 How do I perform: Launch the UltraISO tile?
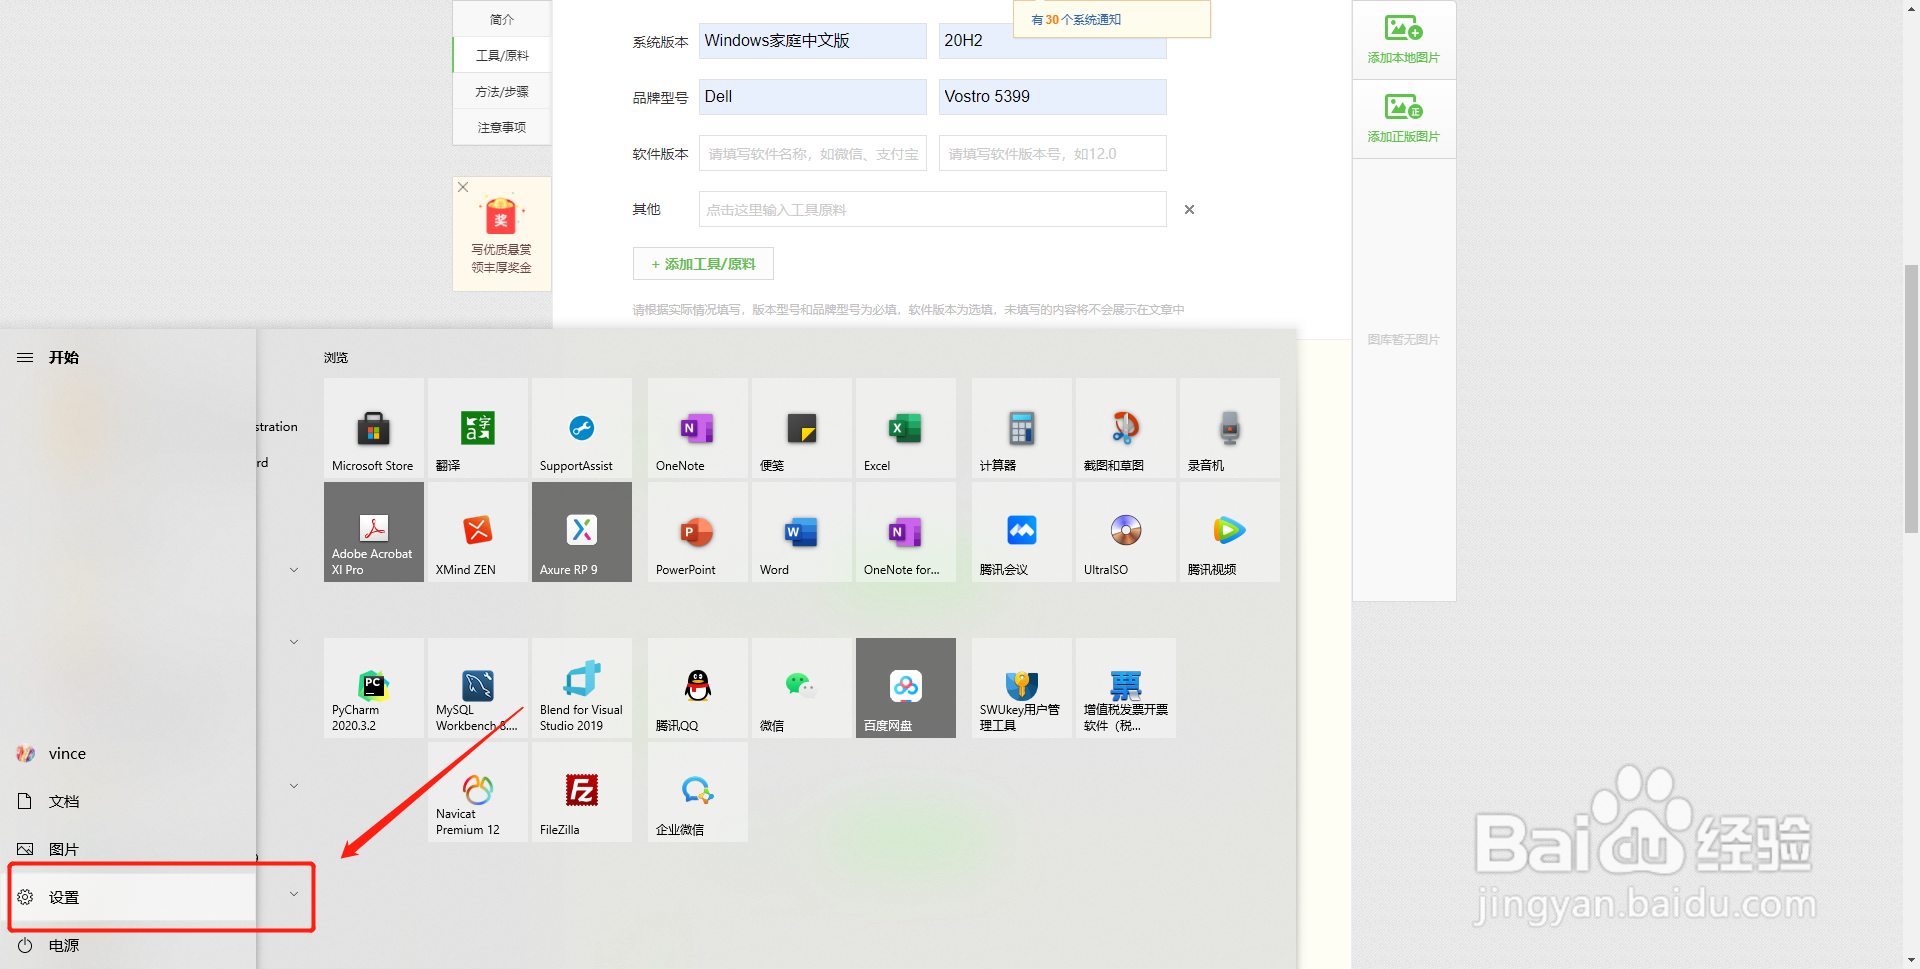tap(1125, 532)
